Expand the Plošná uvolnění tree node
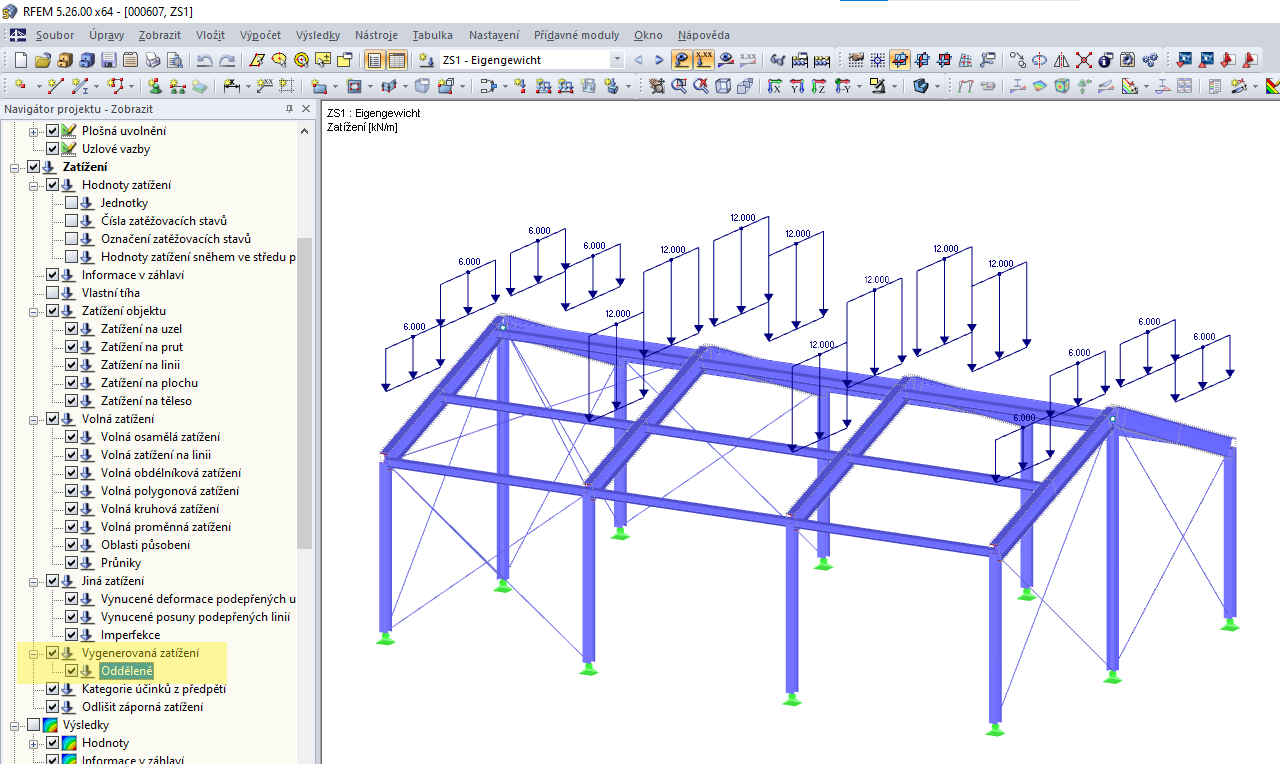 [34, 131]
